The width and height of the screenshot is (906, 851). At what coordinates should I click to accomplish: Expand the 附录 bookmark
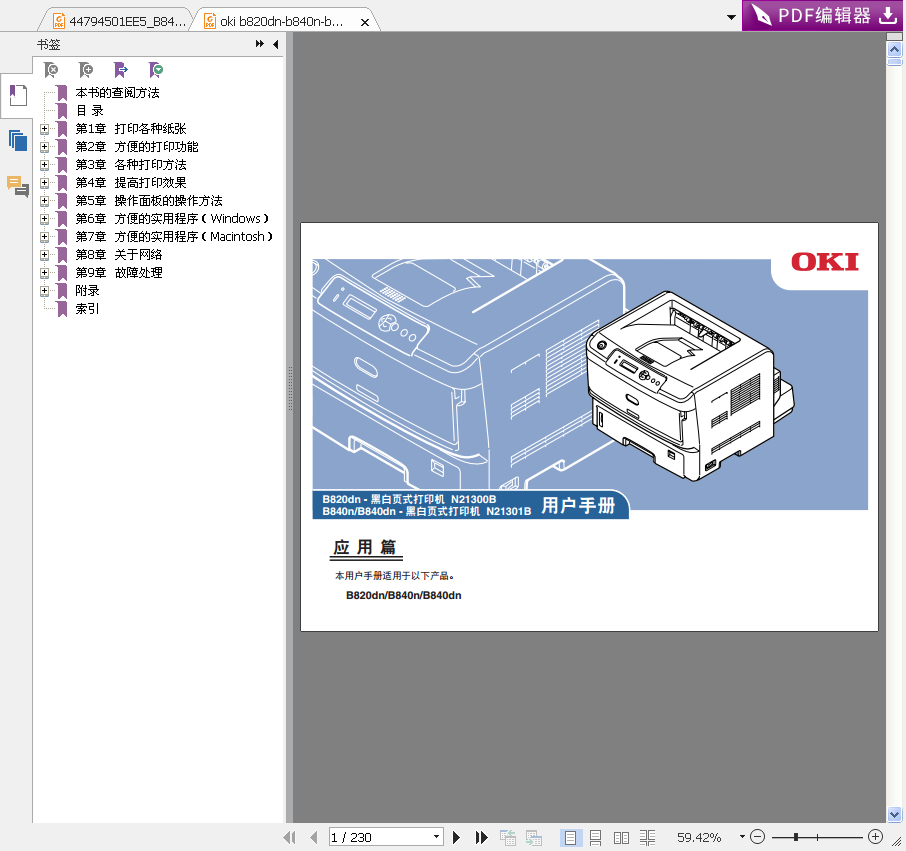pos(44,291)
